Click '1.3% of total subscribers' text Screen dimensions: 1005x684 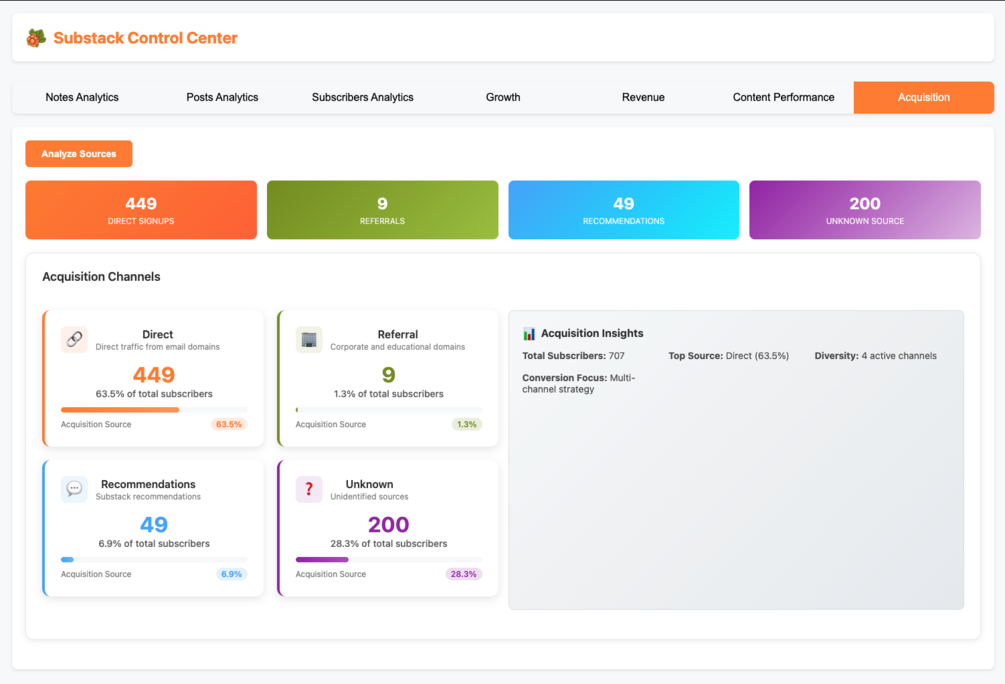click(388, 394)
